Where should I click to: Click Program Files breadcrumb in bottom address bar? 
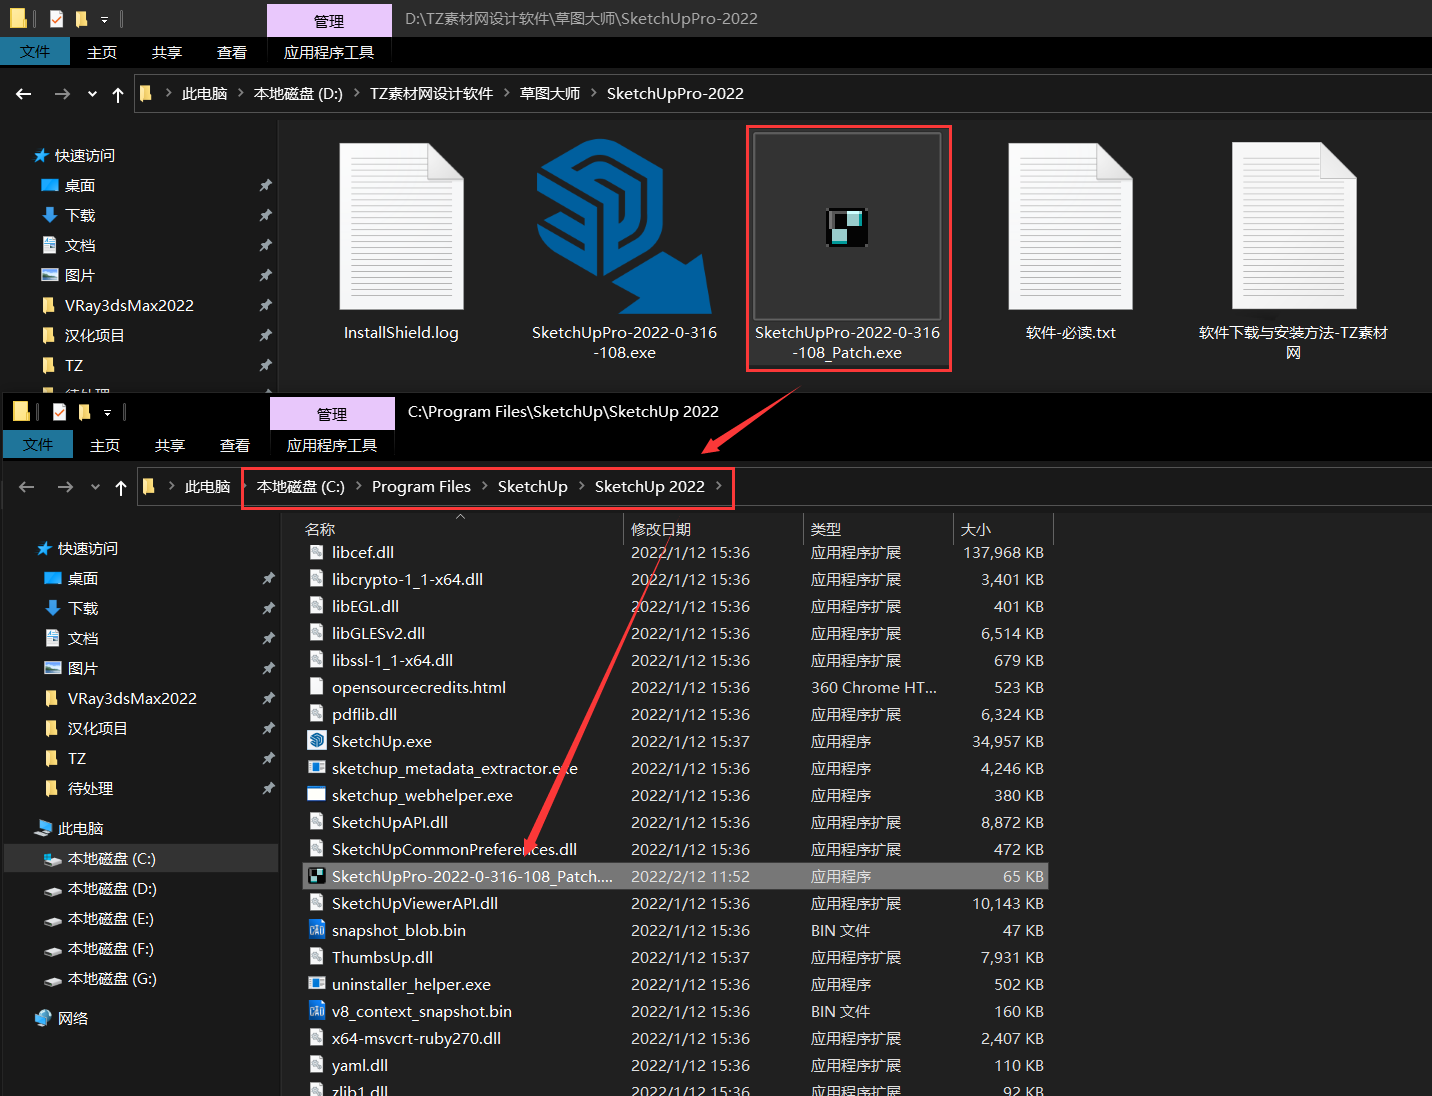(x=421, y=486)
